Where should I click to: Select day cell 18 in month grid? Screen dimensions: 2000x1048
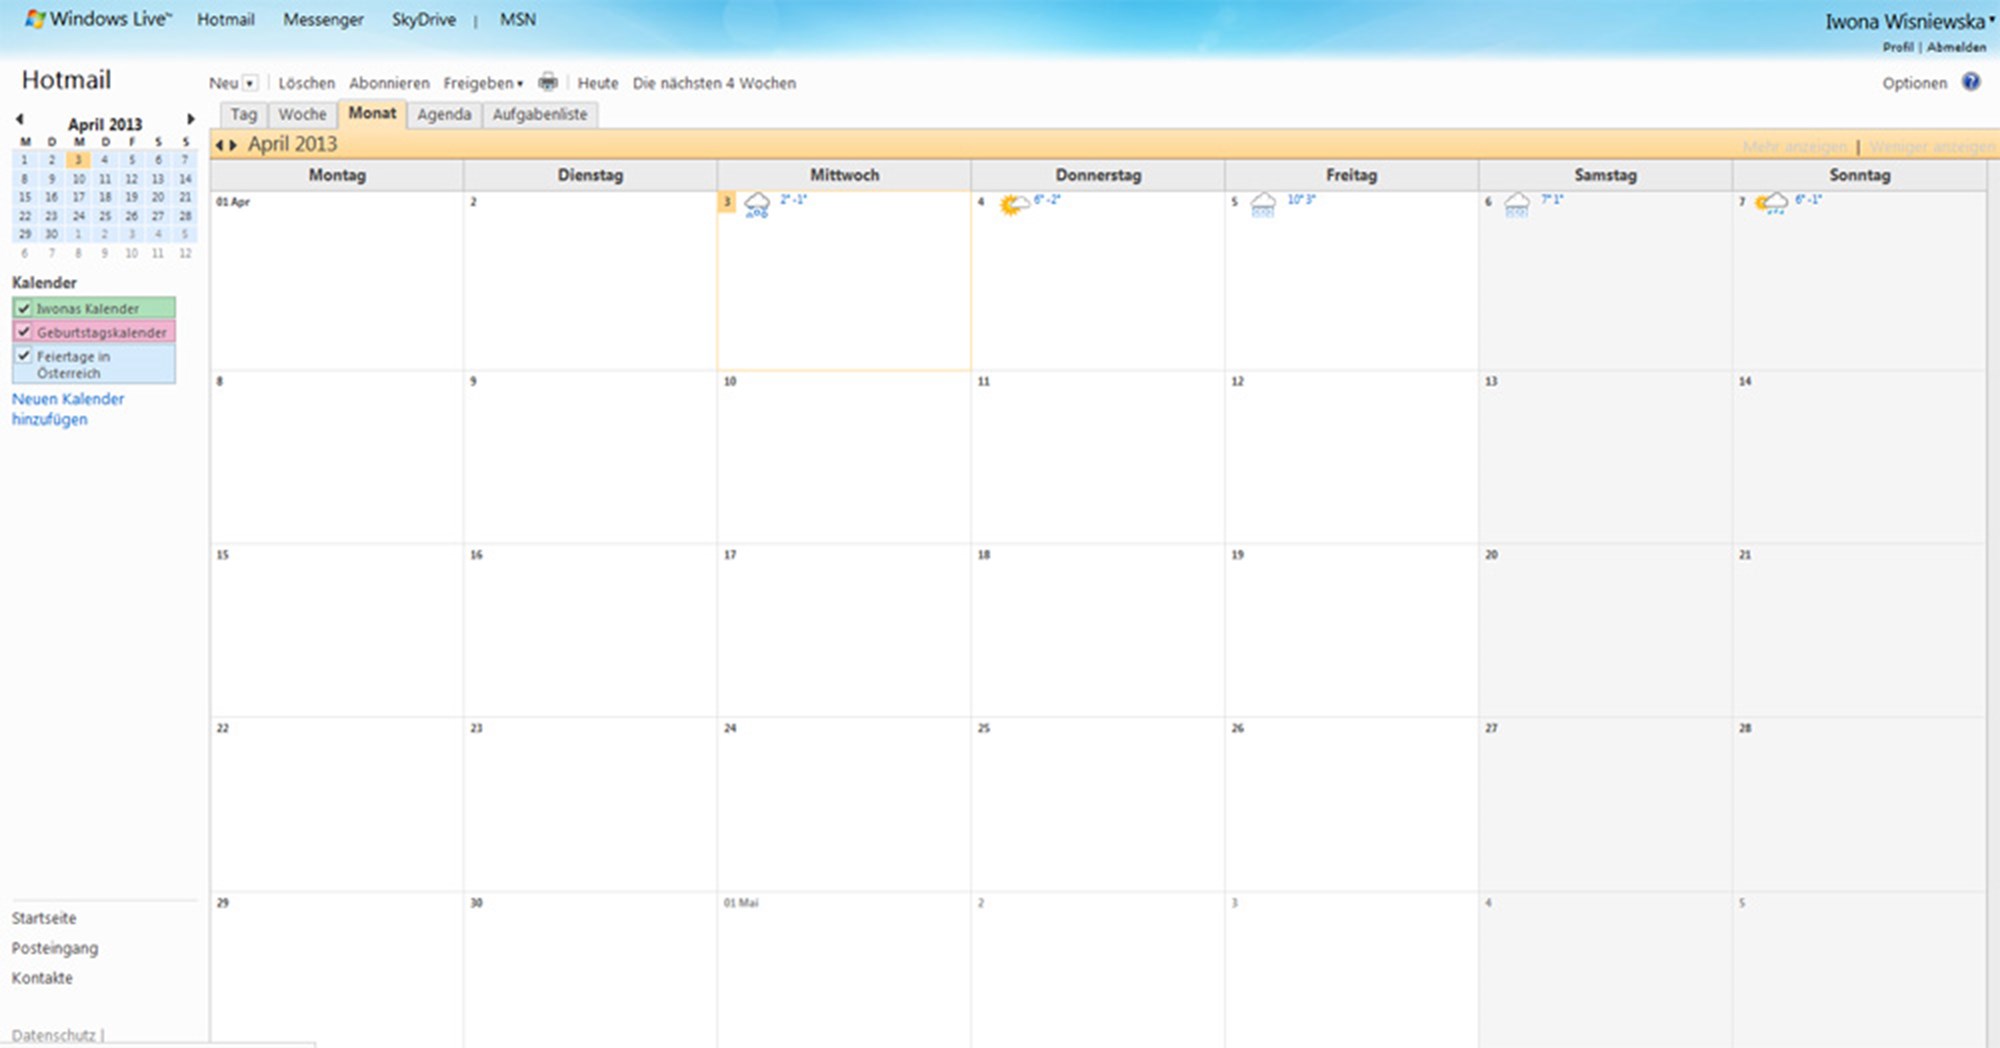(x=1097, y=631)
